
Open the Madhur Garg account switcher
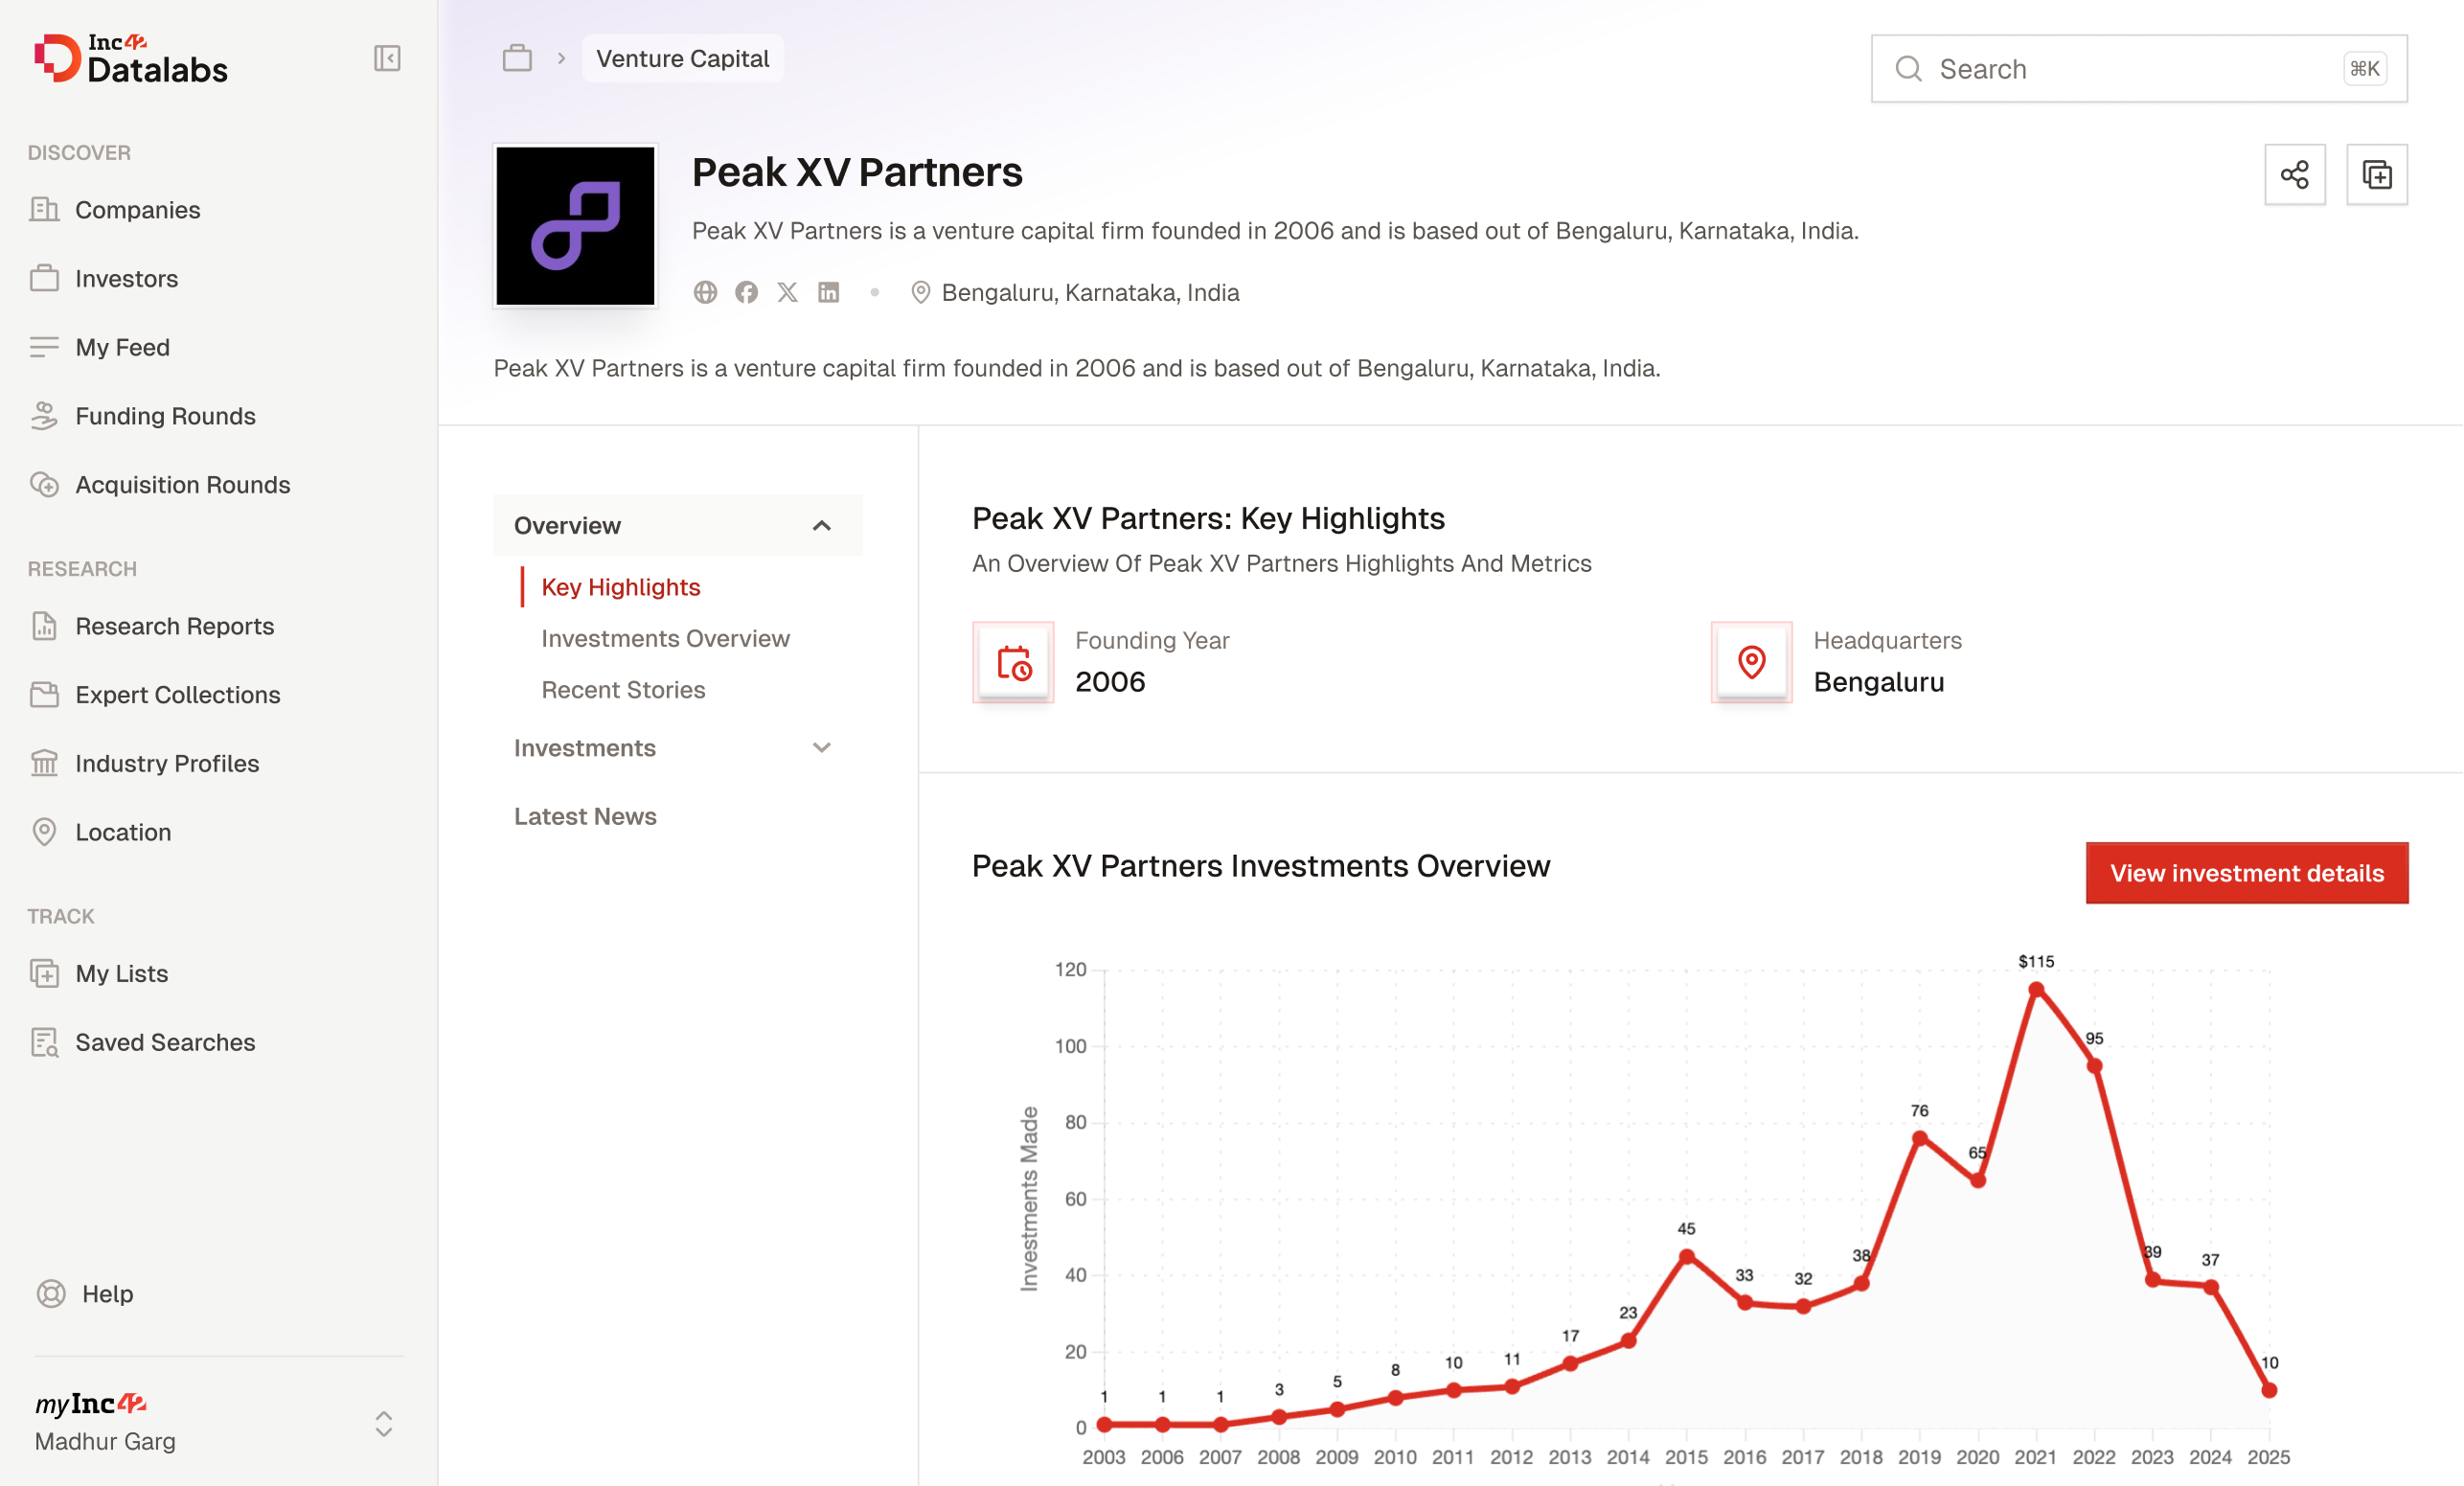383,1423
